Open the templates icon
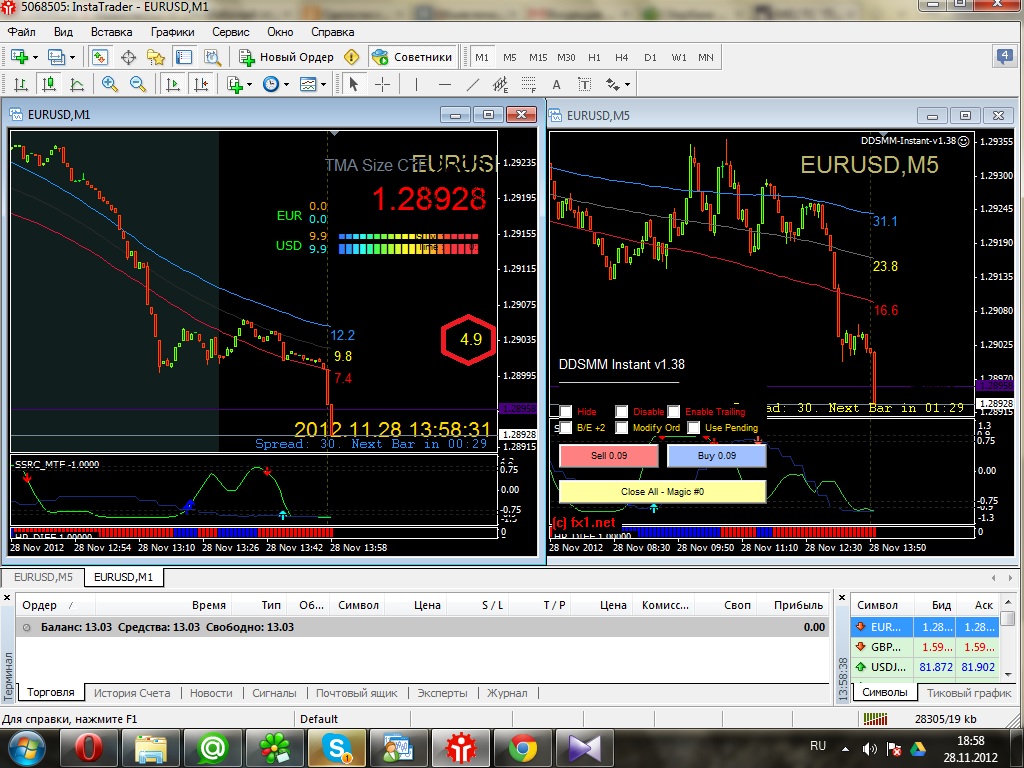 click(308, 84)
